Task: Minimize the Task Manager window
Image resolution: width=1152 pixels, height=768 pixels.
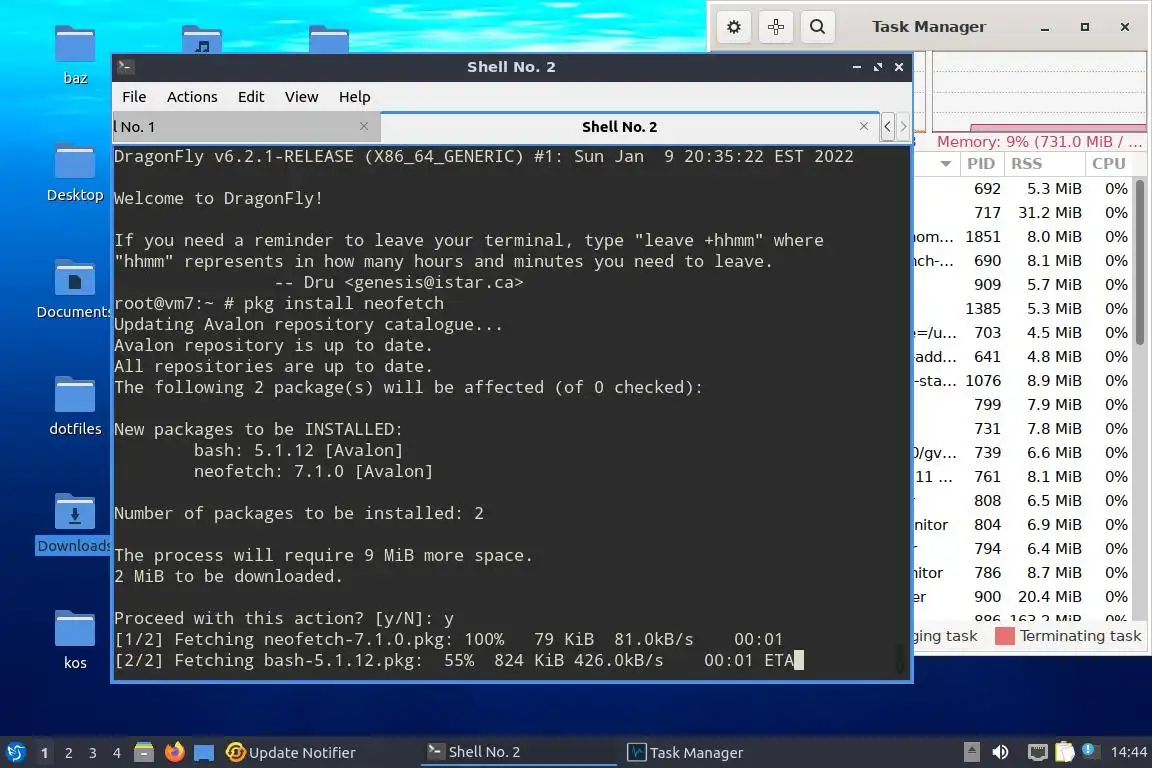Action: (x=1044, y=27)
